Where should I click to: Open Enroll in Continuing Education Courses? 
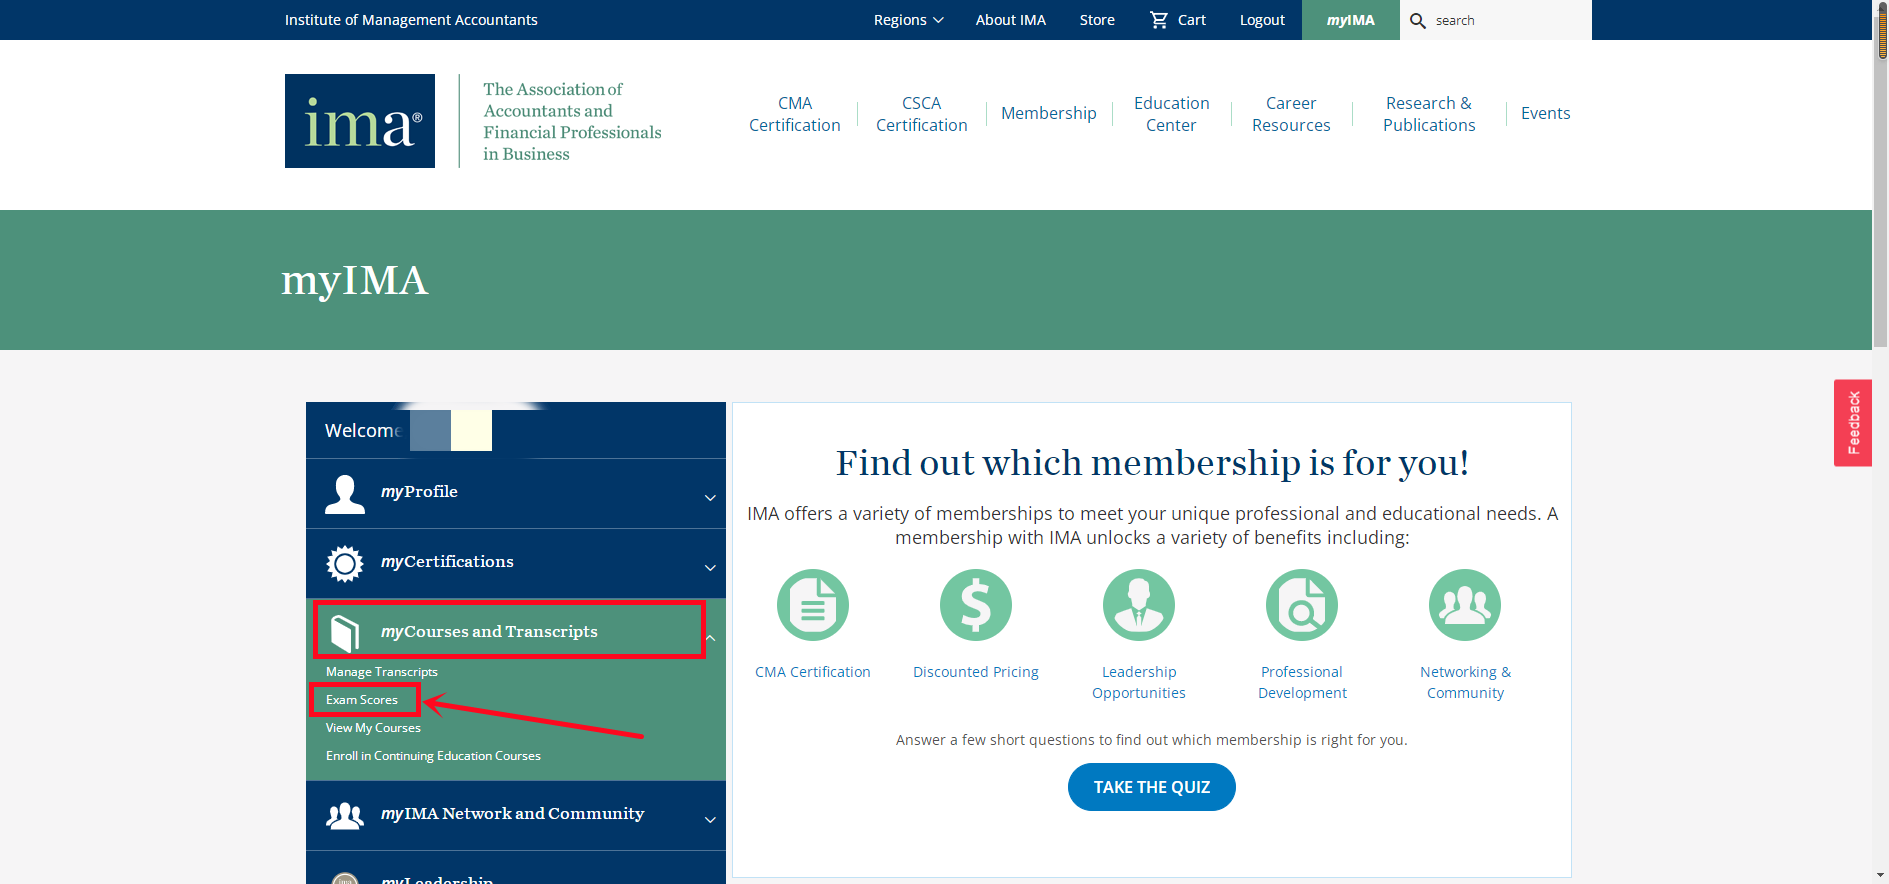pyautogui.click(x=433, y=756)
